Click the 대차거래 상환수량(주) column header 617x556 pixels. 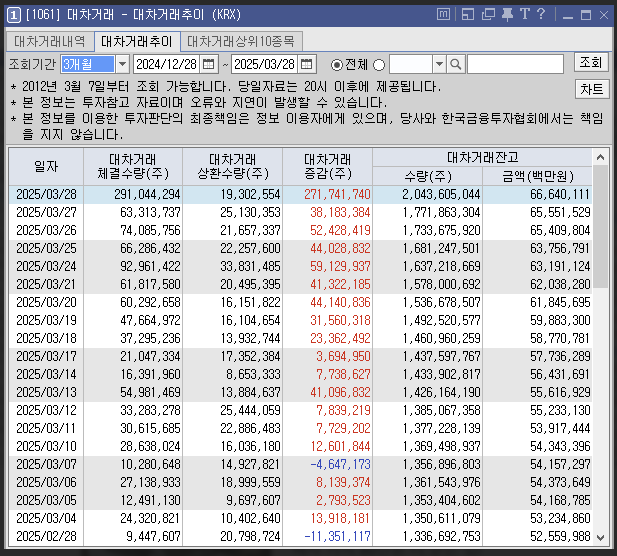tap(233, 167)
